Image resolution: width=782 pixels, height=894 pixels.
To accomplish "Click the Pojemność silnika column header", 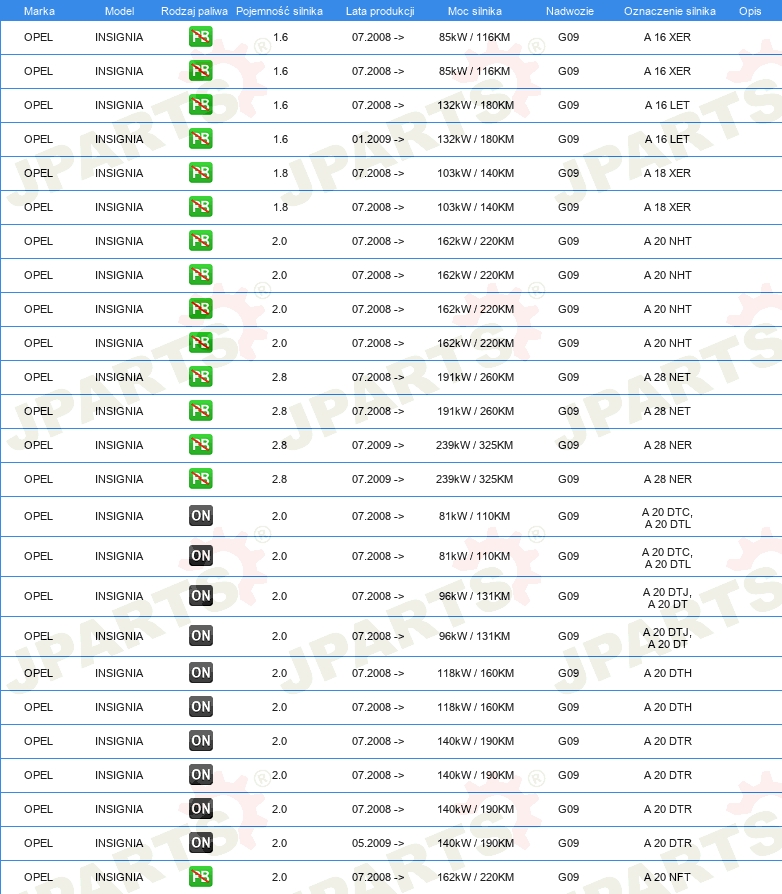I will [x=279, y=11].
